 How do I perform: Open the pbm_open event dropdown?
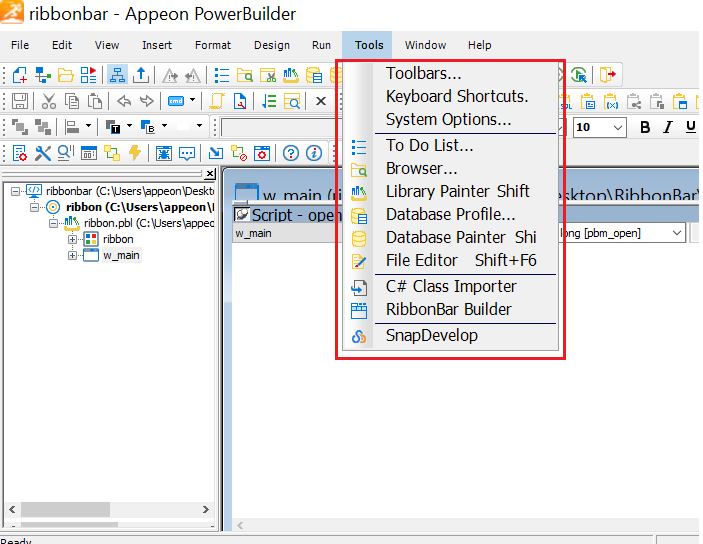pyautogui.click(x=677, y=233)
